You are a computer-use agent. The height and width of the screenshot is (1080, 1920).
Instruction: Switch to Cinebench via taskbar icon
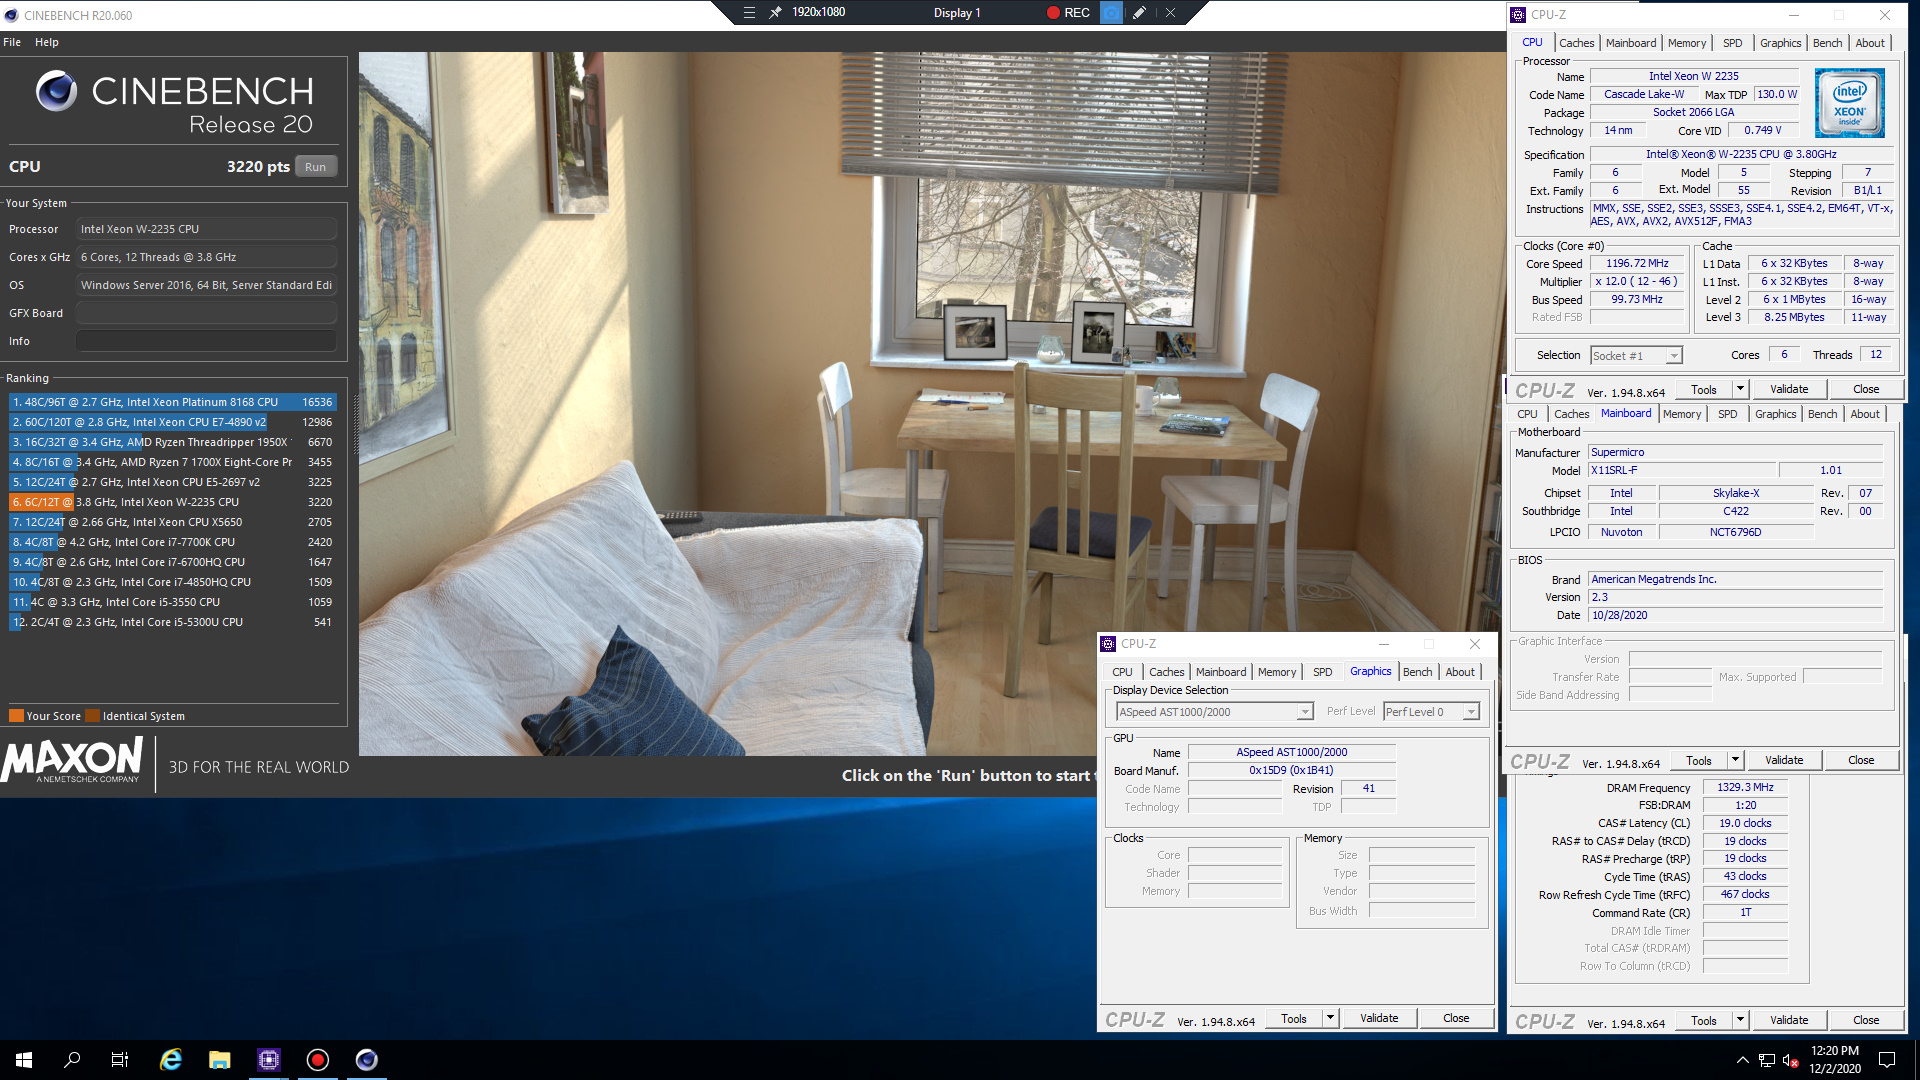367,1060
